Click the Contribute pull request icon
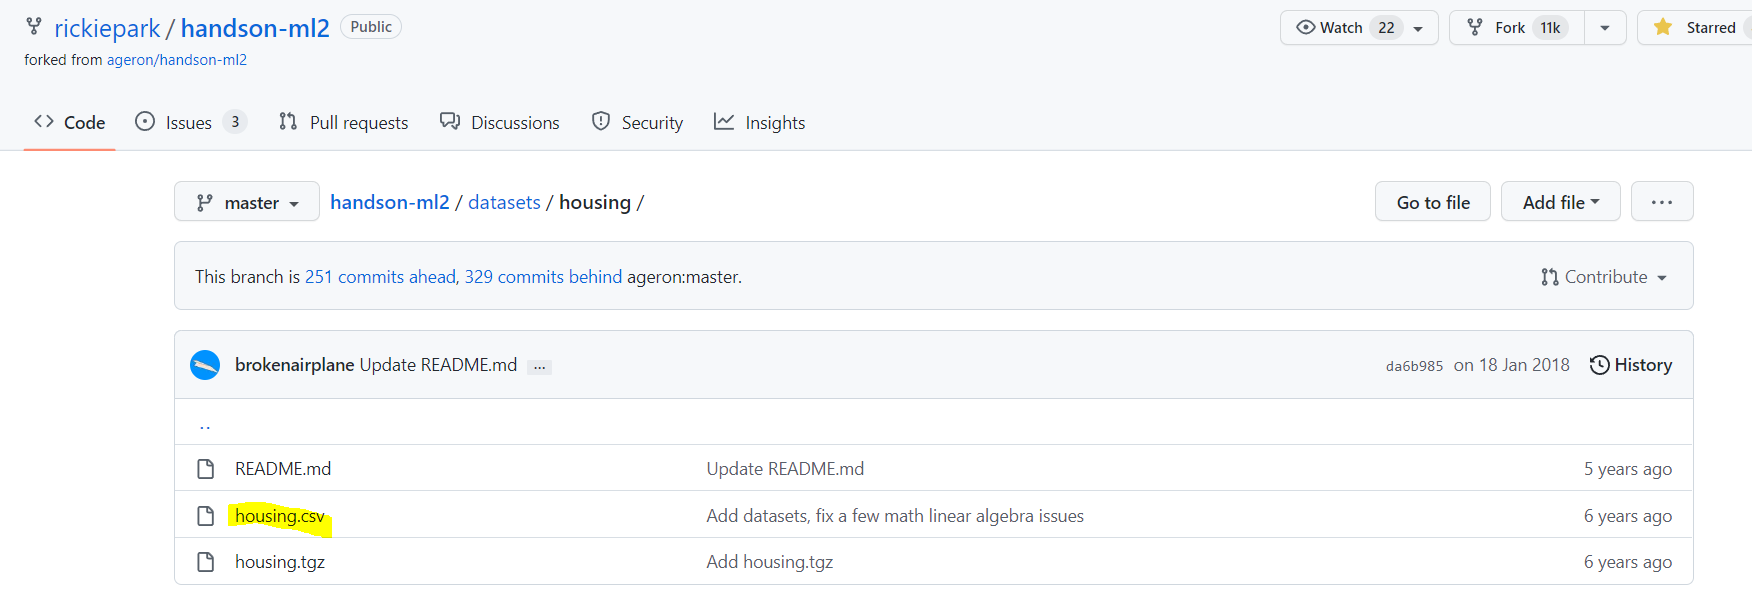This screenshot has height=603, width=1752. 1550,277
